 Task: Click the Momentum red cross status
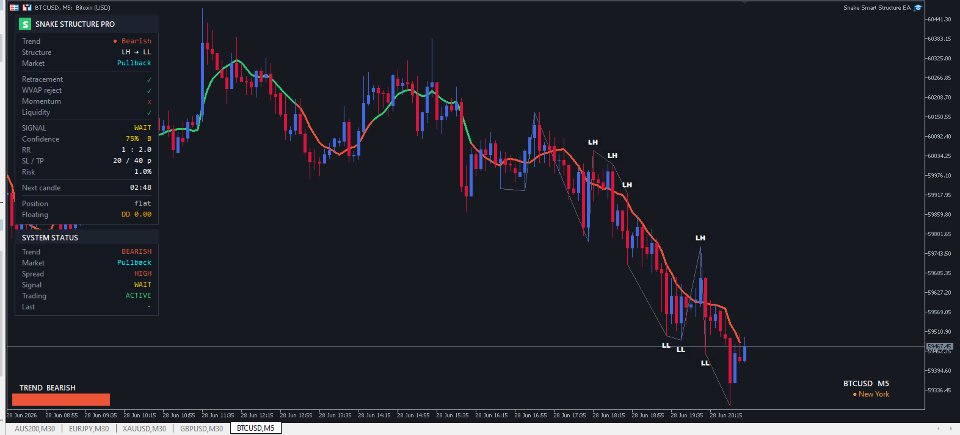pyautogui.click(x=149, y=102)
